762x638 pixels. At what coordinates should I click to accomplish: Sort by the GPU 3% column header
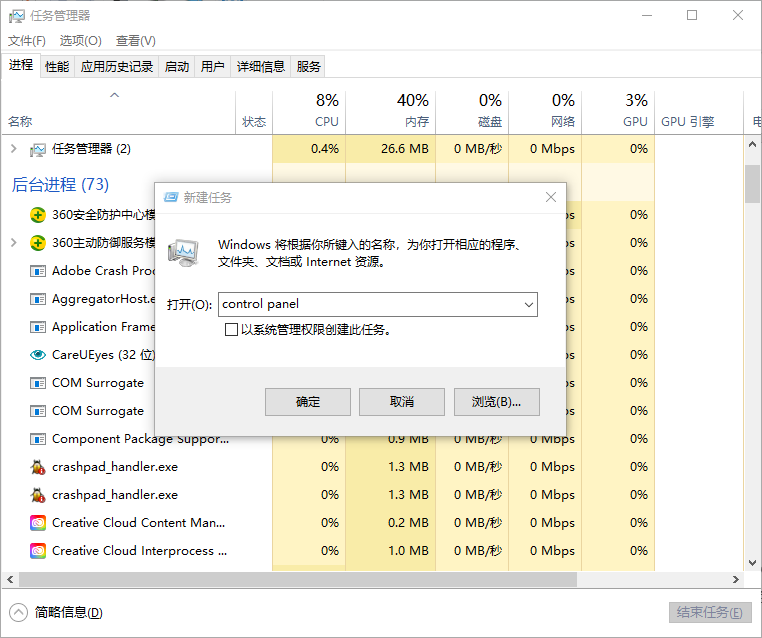pos(618,112)
